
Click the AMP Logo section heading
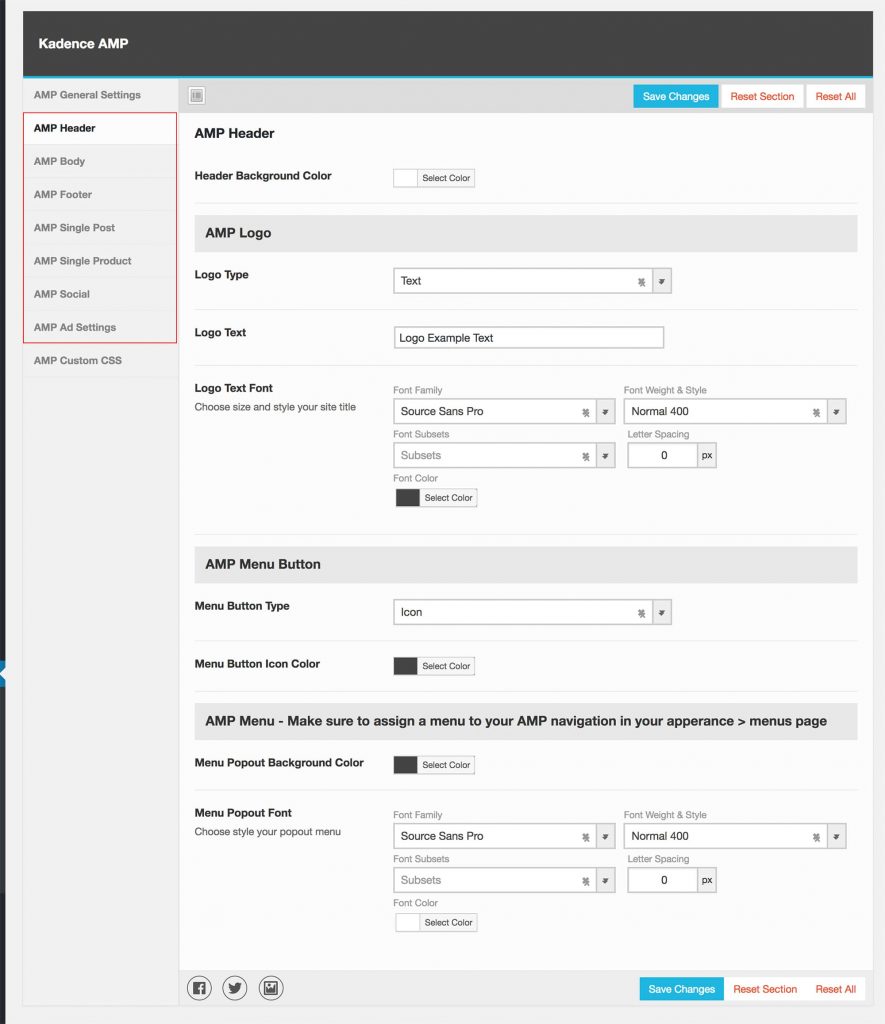pyautogui.click(x=238, y=233)
